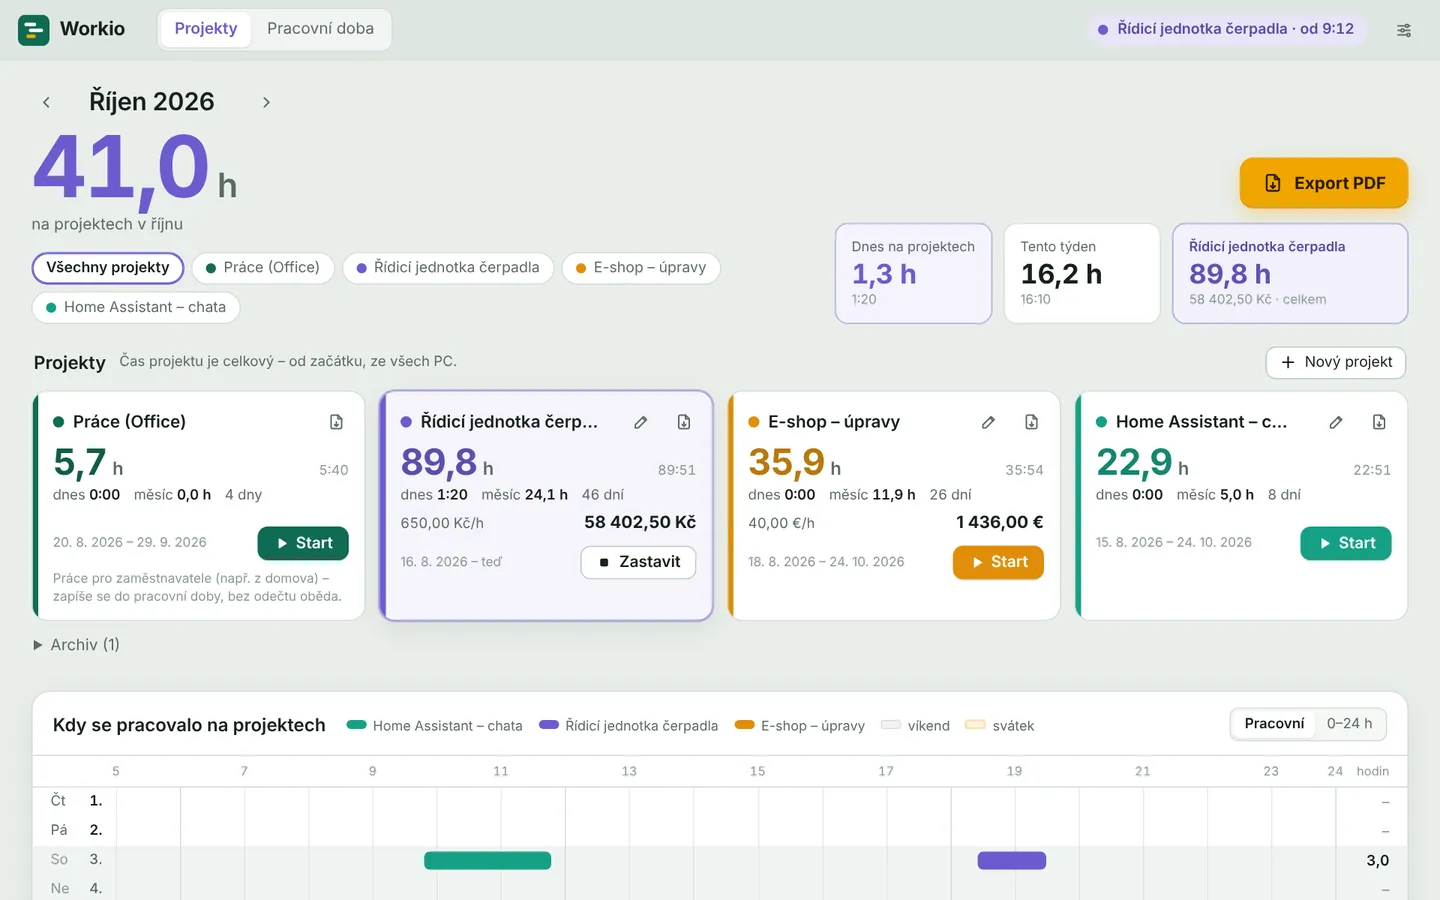
Task: Click the Workio logo icon
Action: coord(34,30)
